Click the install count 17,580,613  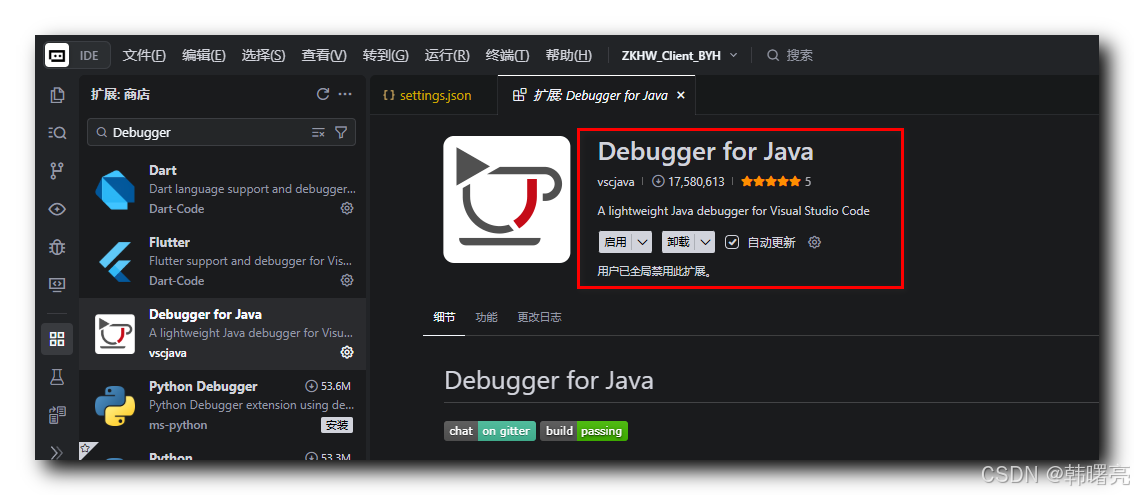pyautogui.click(x=688, y=182)
